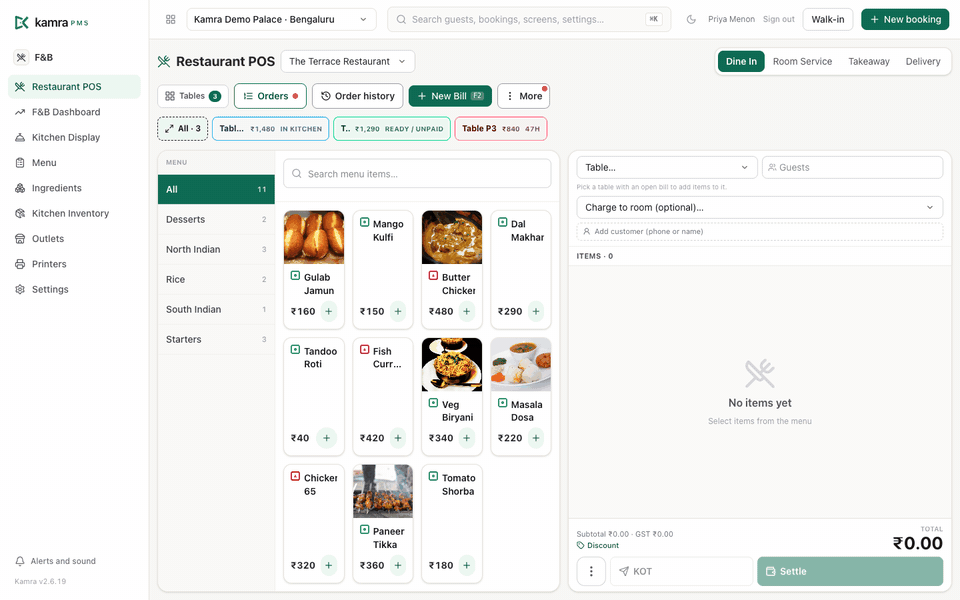Open Order history

point(358,96)
